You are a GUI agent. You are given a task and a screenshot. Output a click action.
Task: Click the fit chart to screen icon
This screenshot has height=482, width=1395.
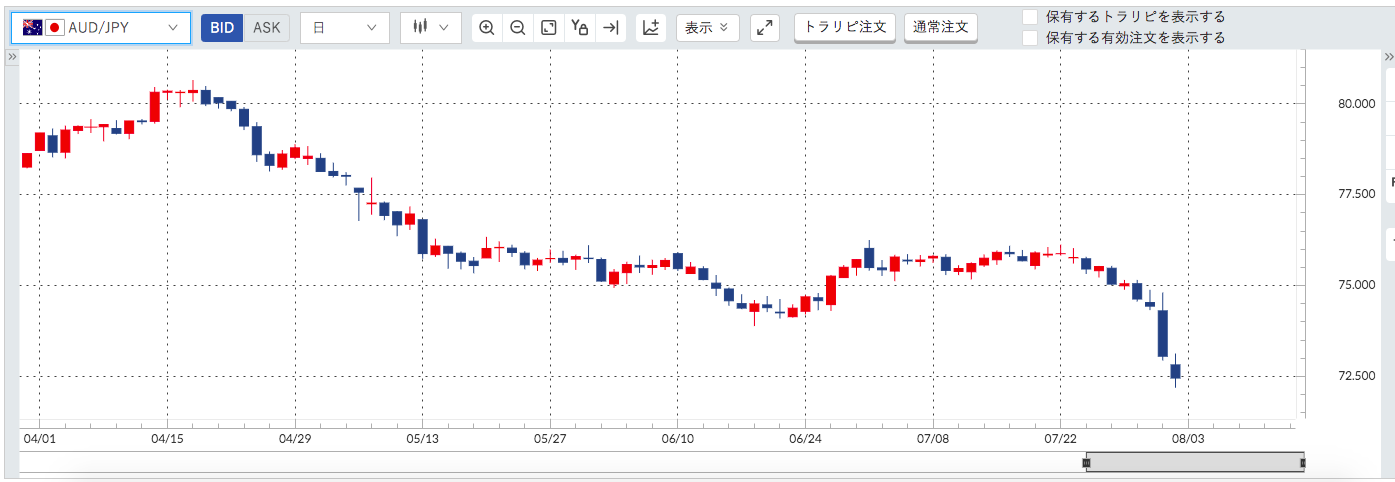click(x=549, y=28)
